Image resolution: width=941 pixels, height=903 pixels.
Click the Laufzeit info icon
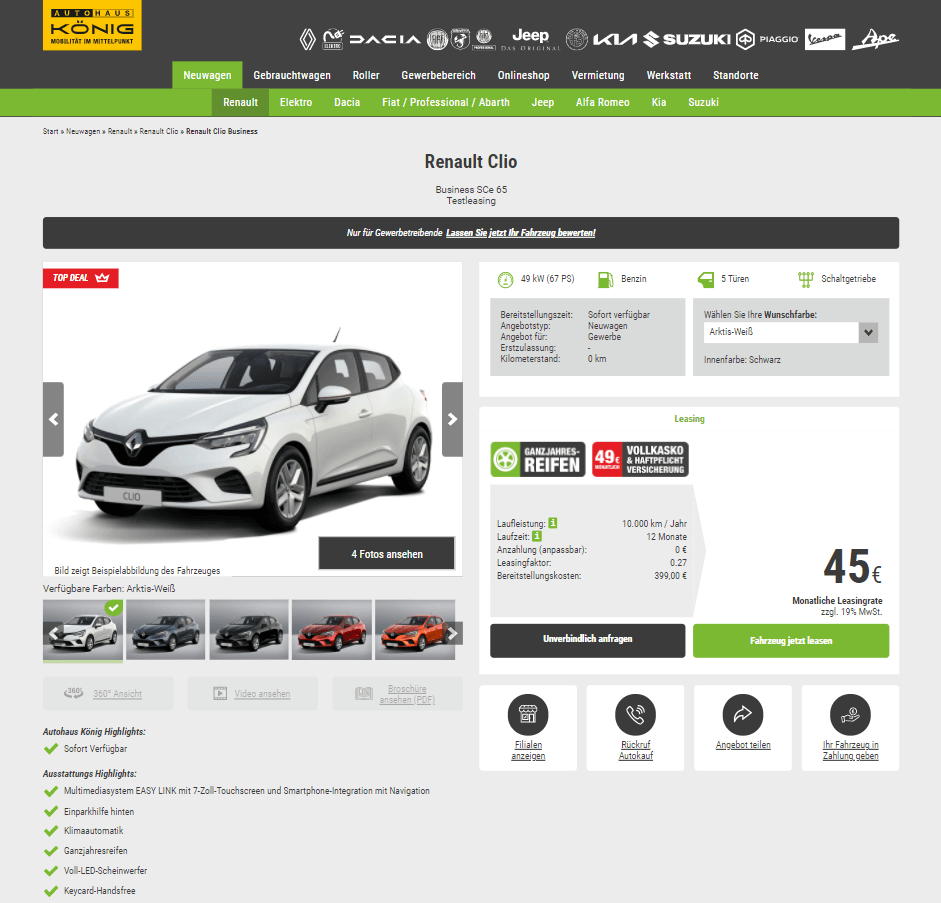537,536
